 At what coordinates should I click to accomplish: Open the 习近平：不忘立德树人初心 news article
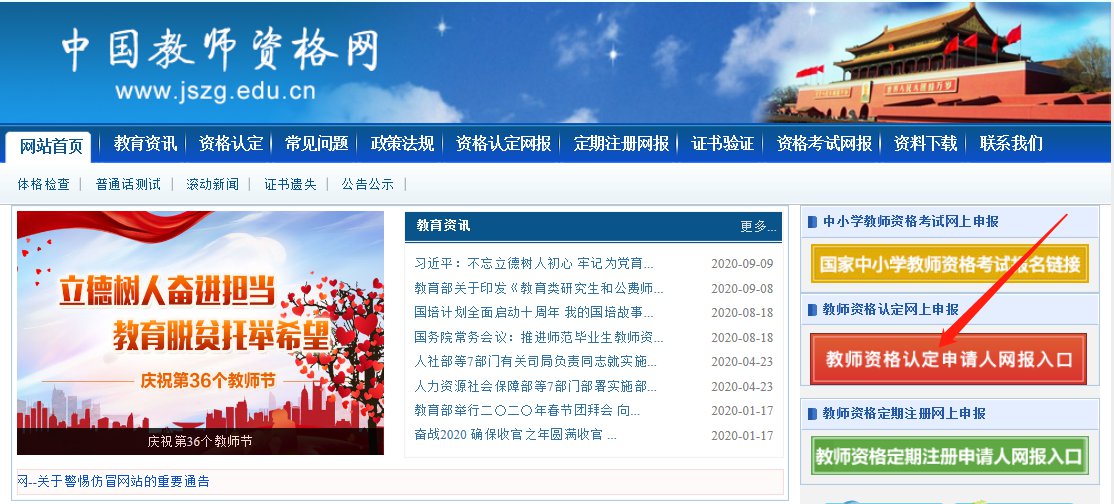tap(533, 264)
